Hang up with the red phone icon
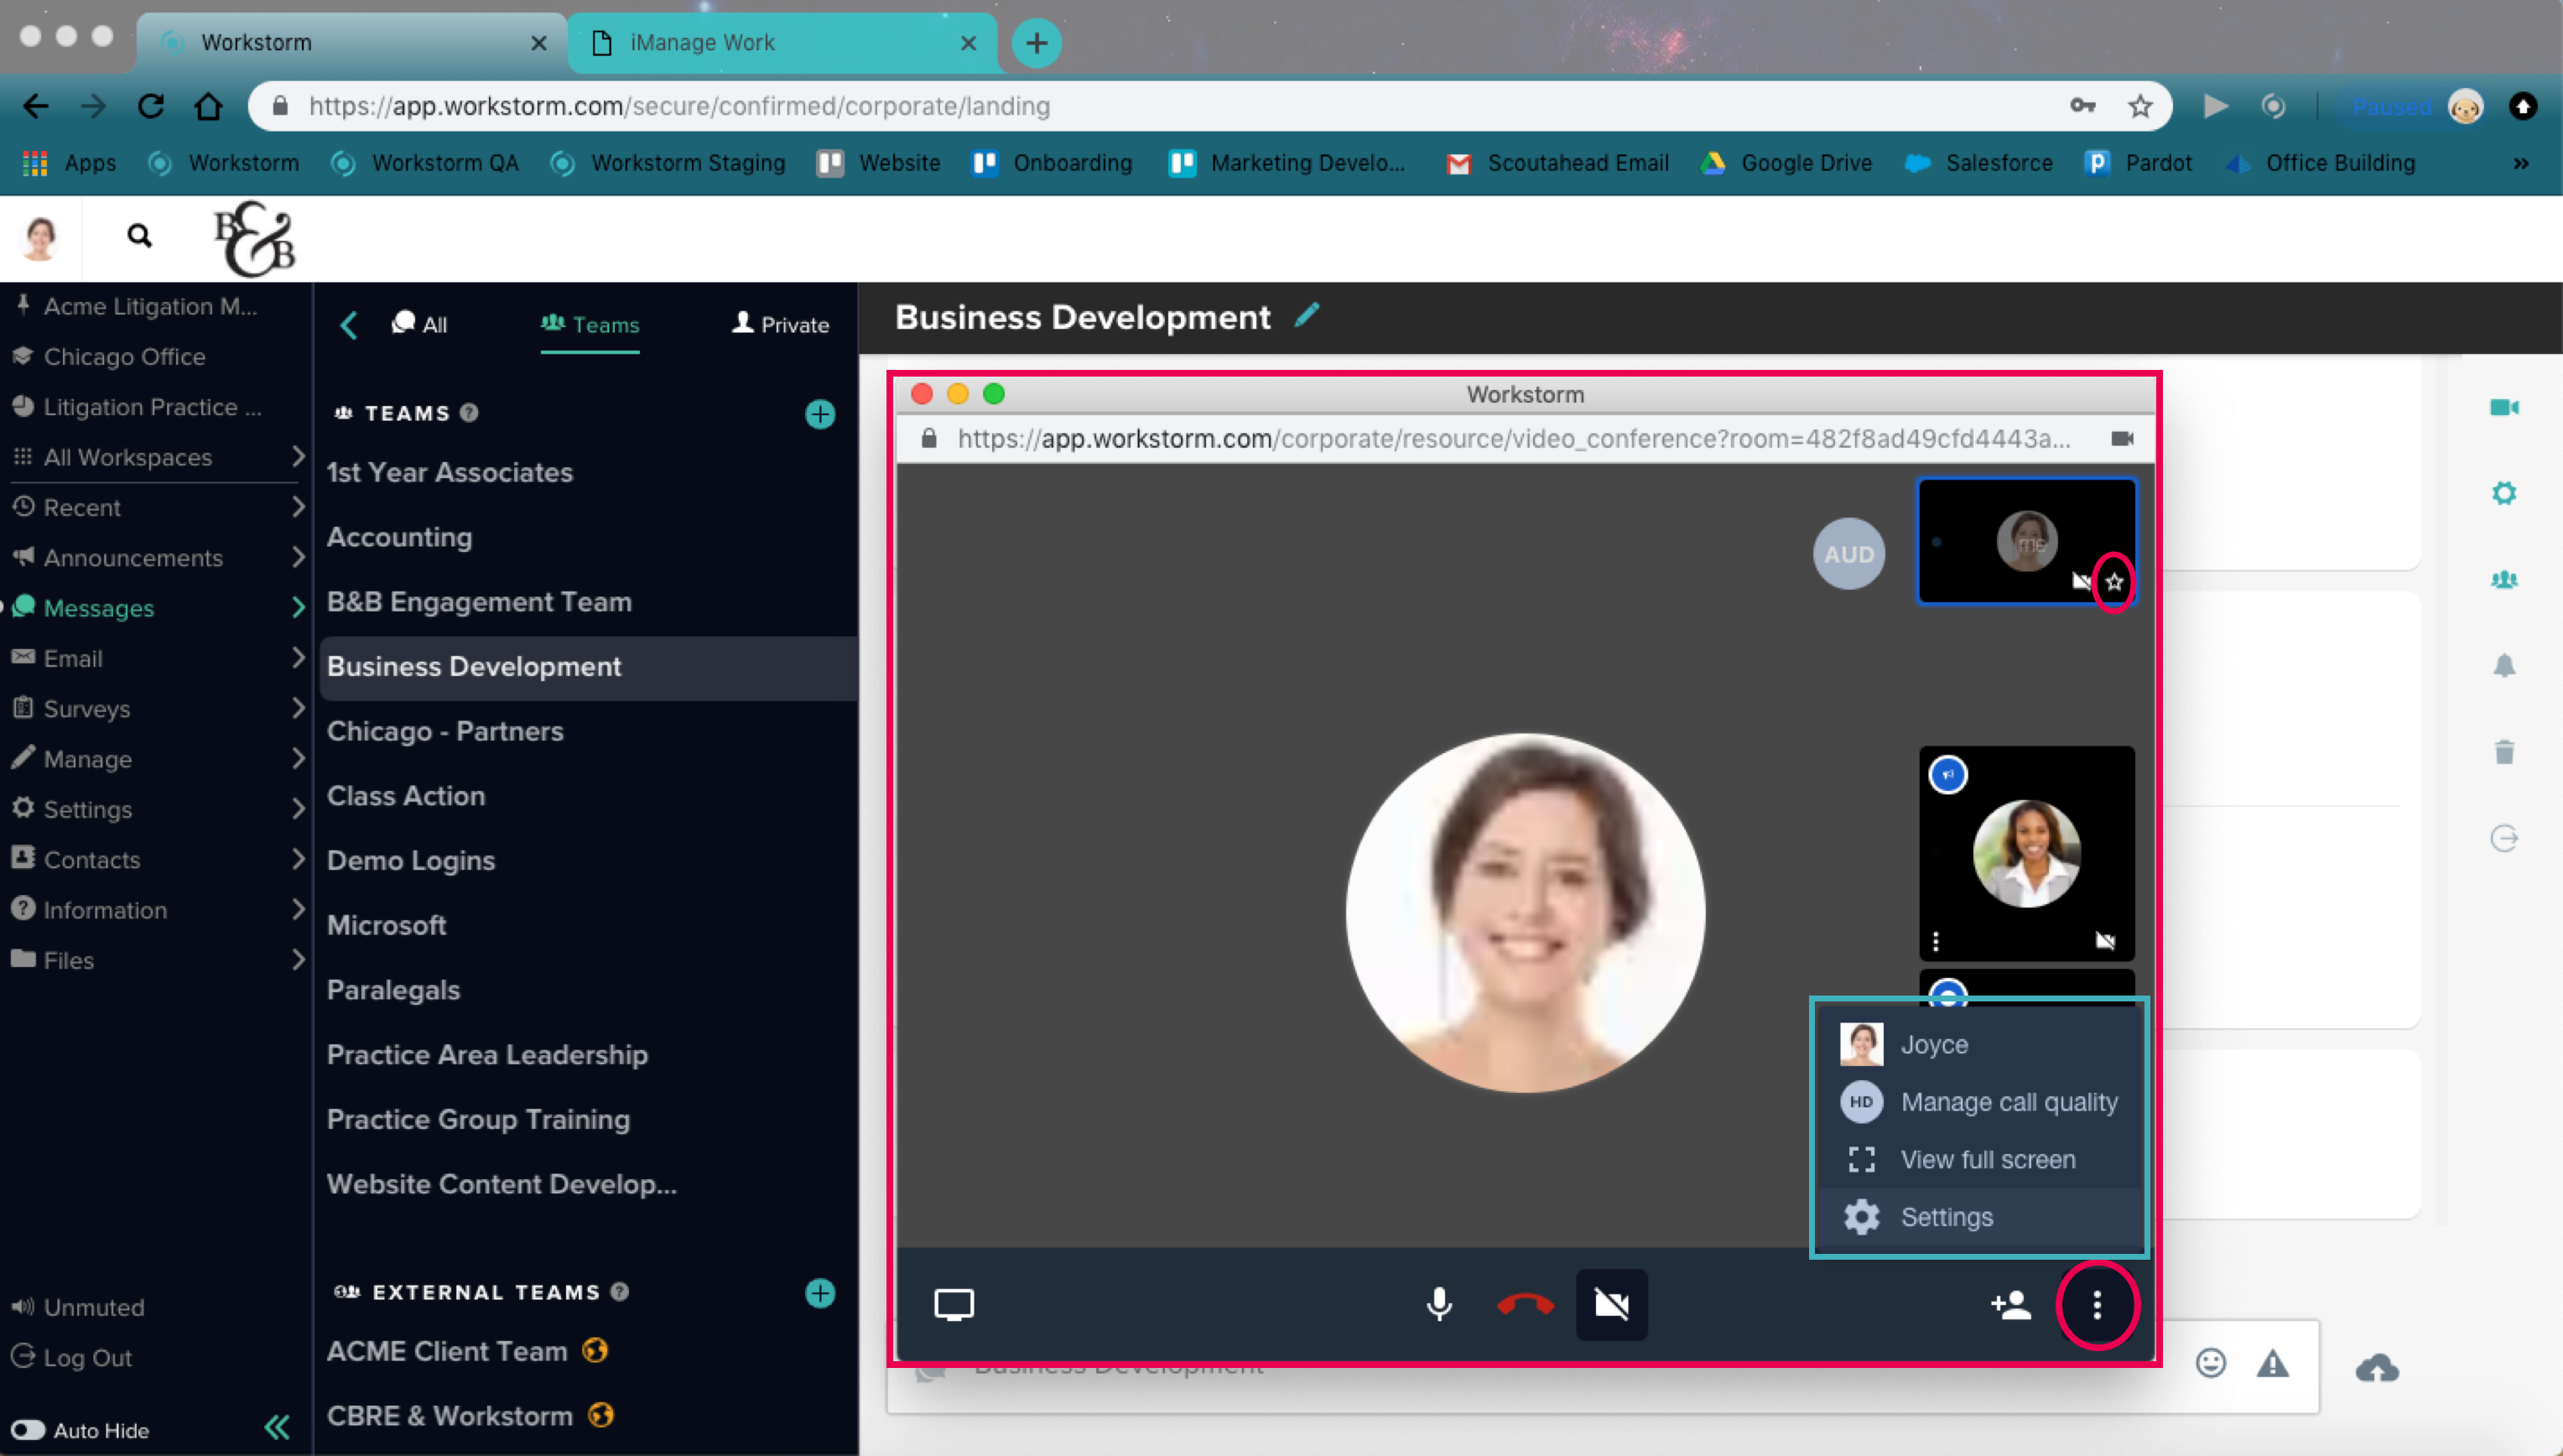This screenshot has width=2563, height=1456. [x=1525, y=1304]
